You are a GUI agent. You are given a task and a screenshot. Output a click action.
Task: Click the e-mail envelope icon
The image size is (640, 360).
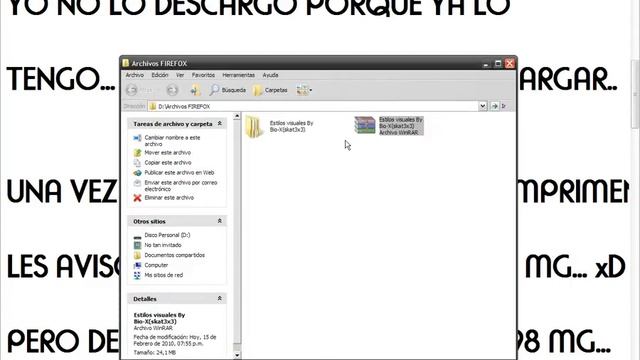[x=138, y=183]
